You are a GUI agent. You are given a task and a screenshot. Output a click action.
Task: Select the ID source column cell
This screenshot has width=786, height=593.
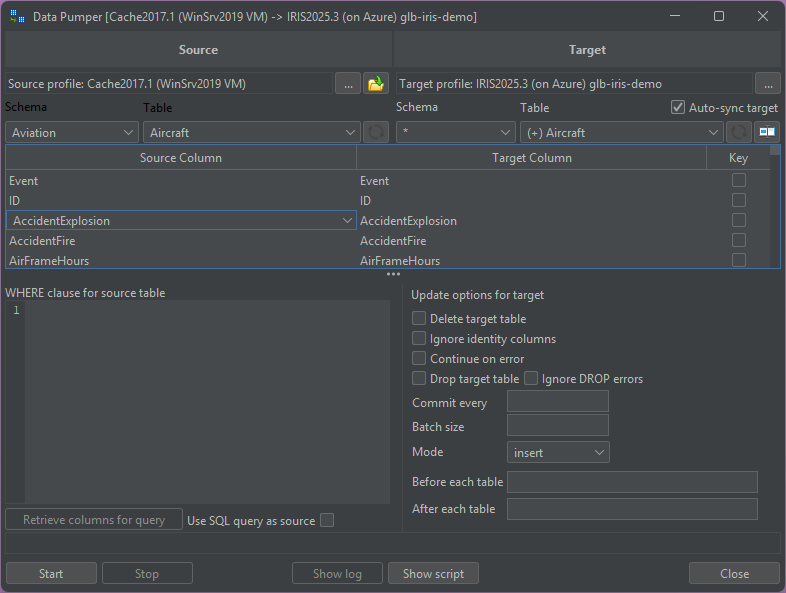[180, 201]
